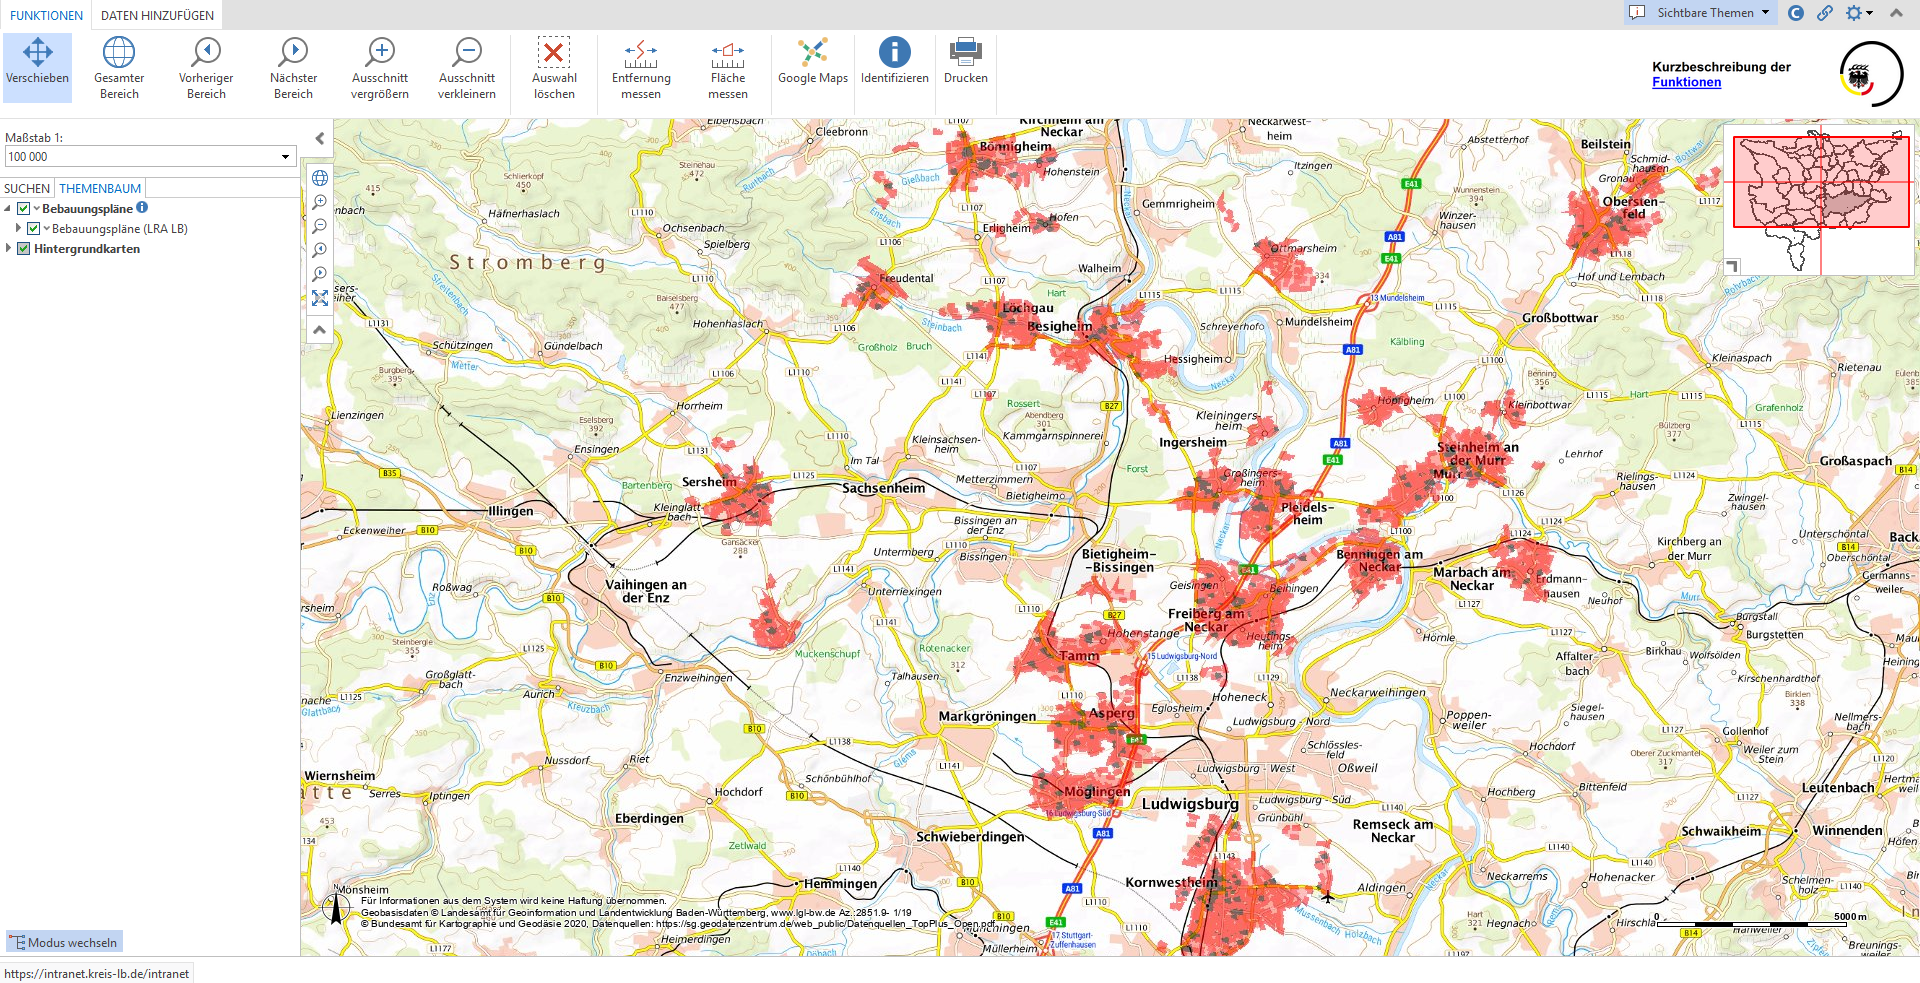Uncheck the top-level Bebauungspläne layer checkbox
This screenshot has width=1920, height=983.
[x=24, y=209]
